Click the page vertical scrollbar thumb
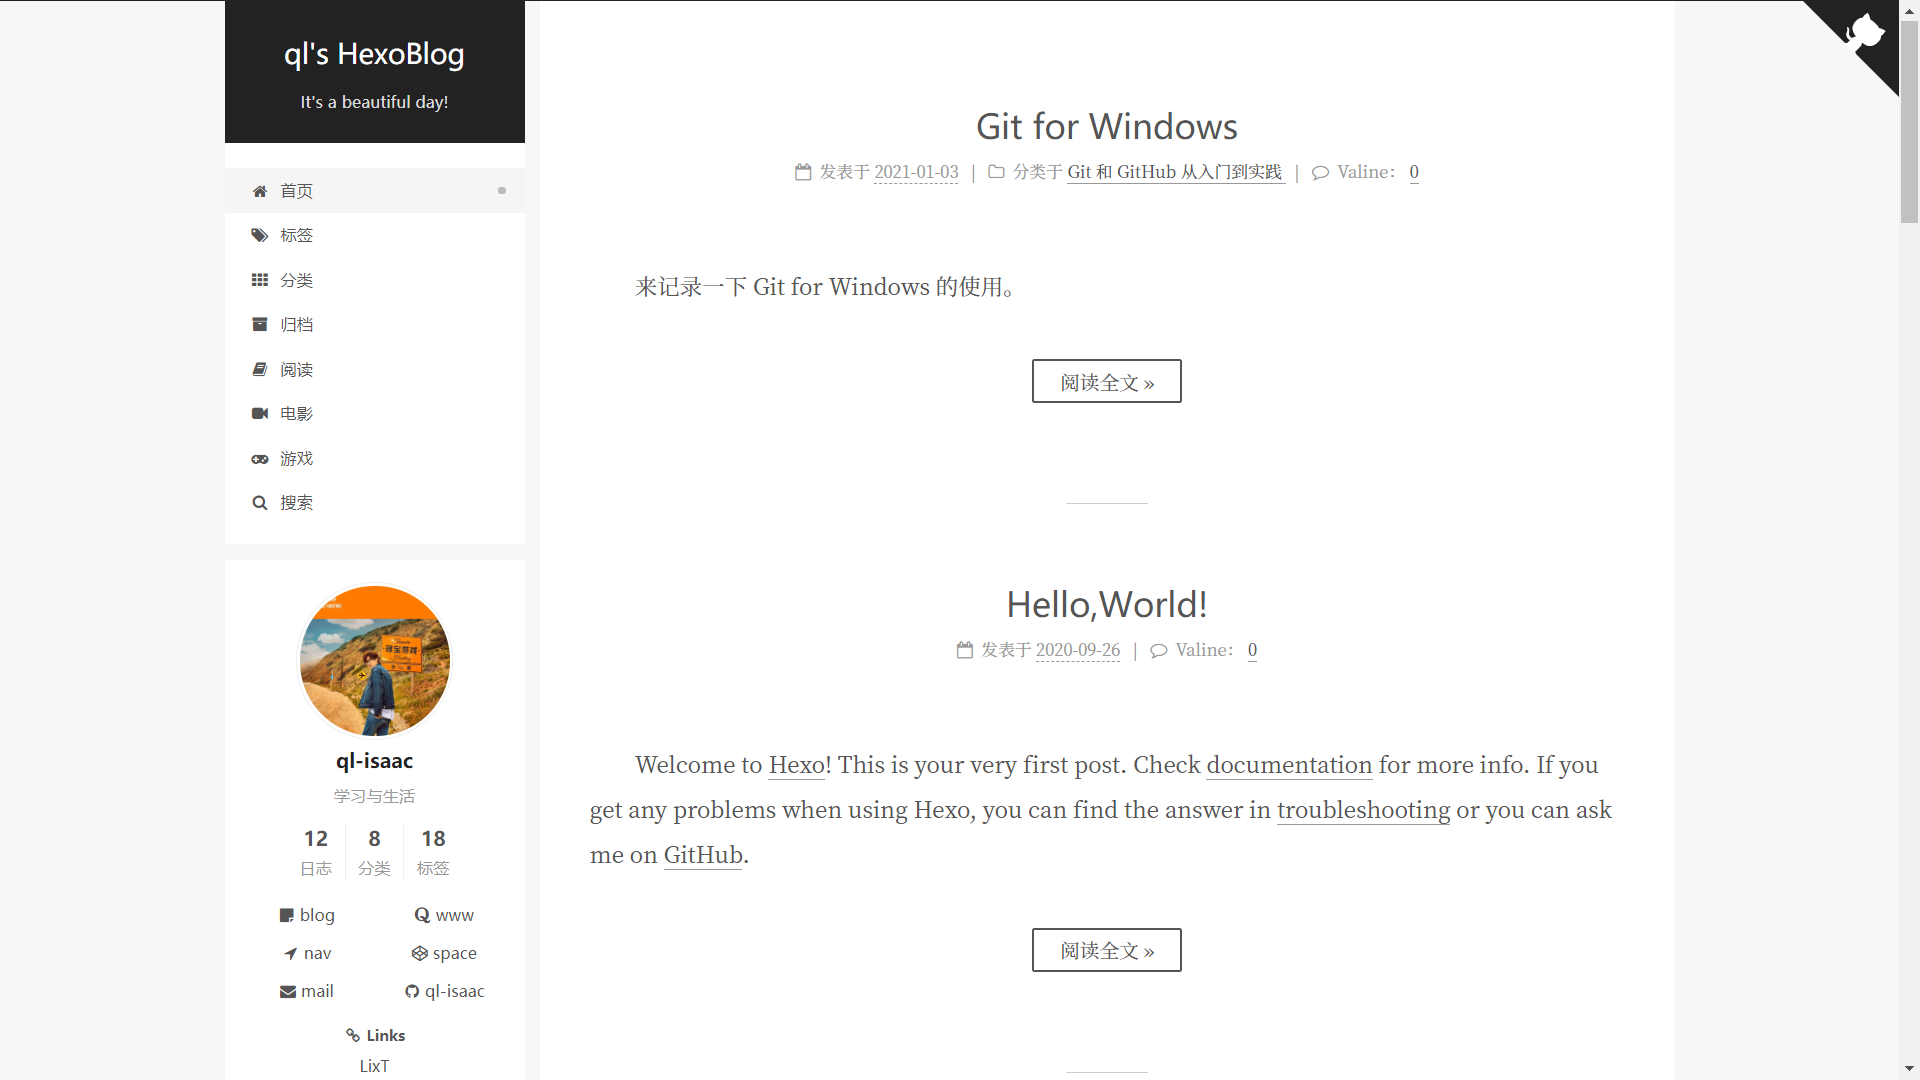 [1909, 120]
